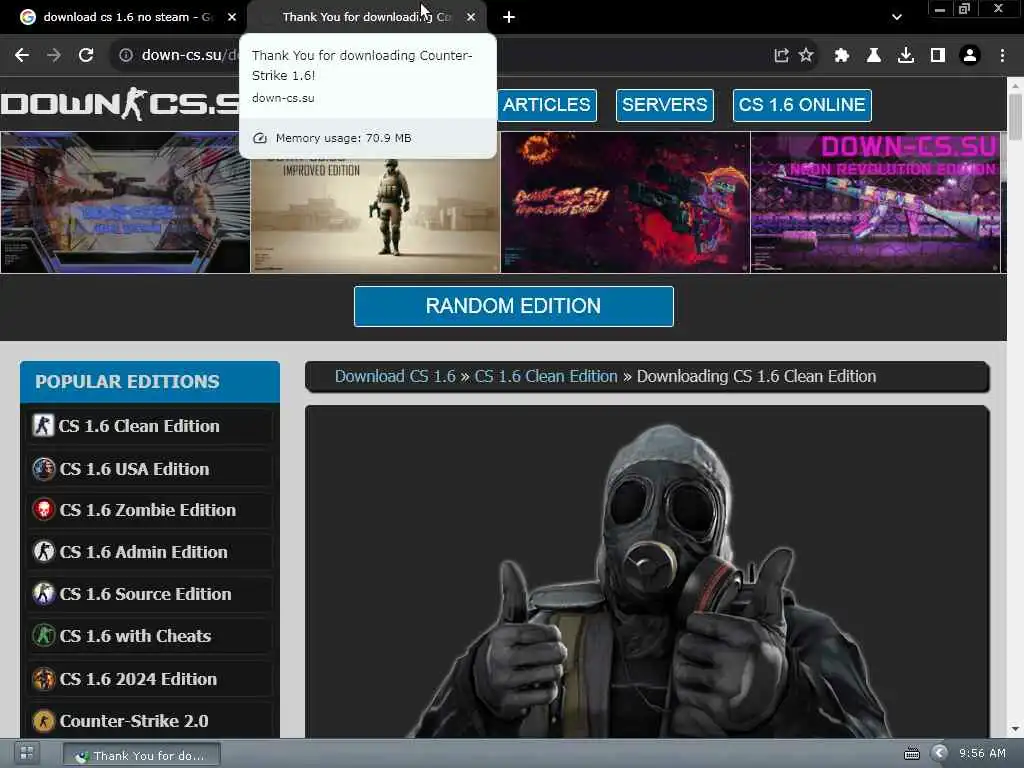The image size is (1024, 768).
Task: Click the Source Edition sidebar icon
Action: click(44, 594)
